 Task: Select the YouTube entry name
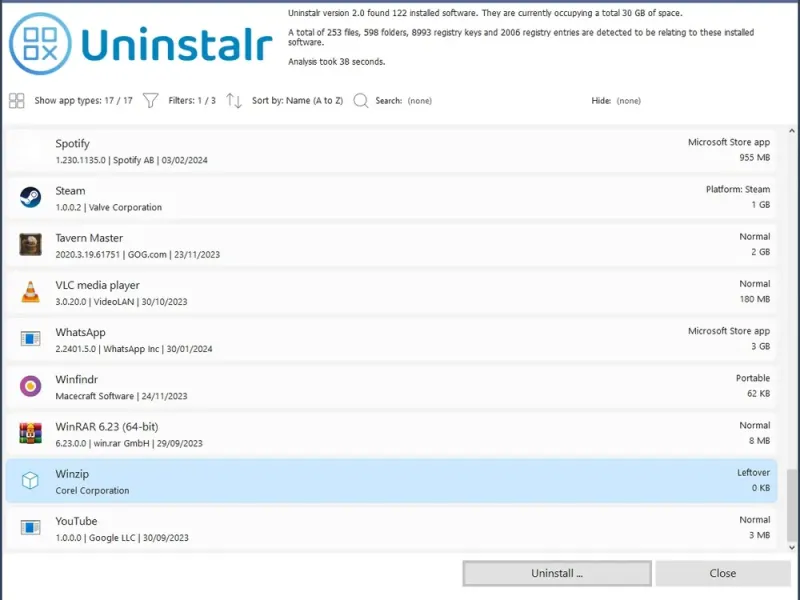pyautogui.click(x=76, y=521)
